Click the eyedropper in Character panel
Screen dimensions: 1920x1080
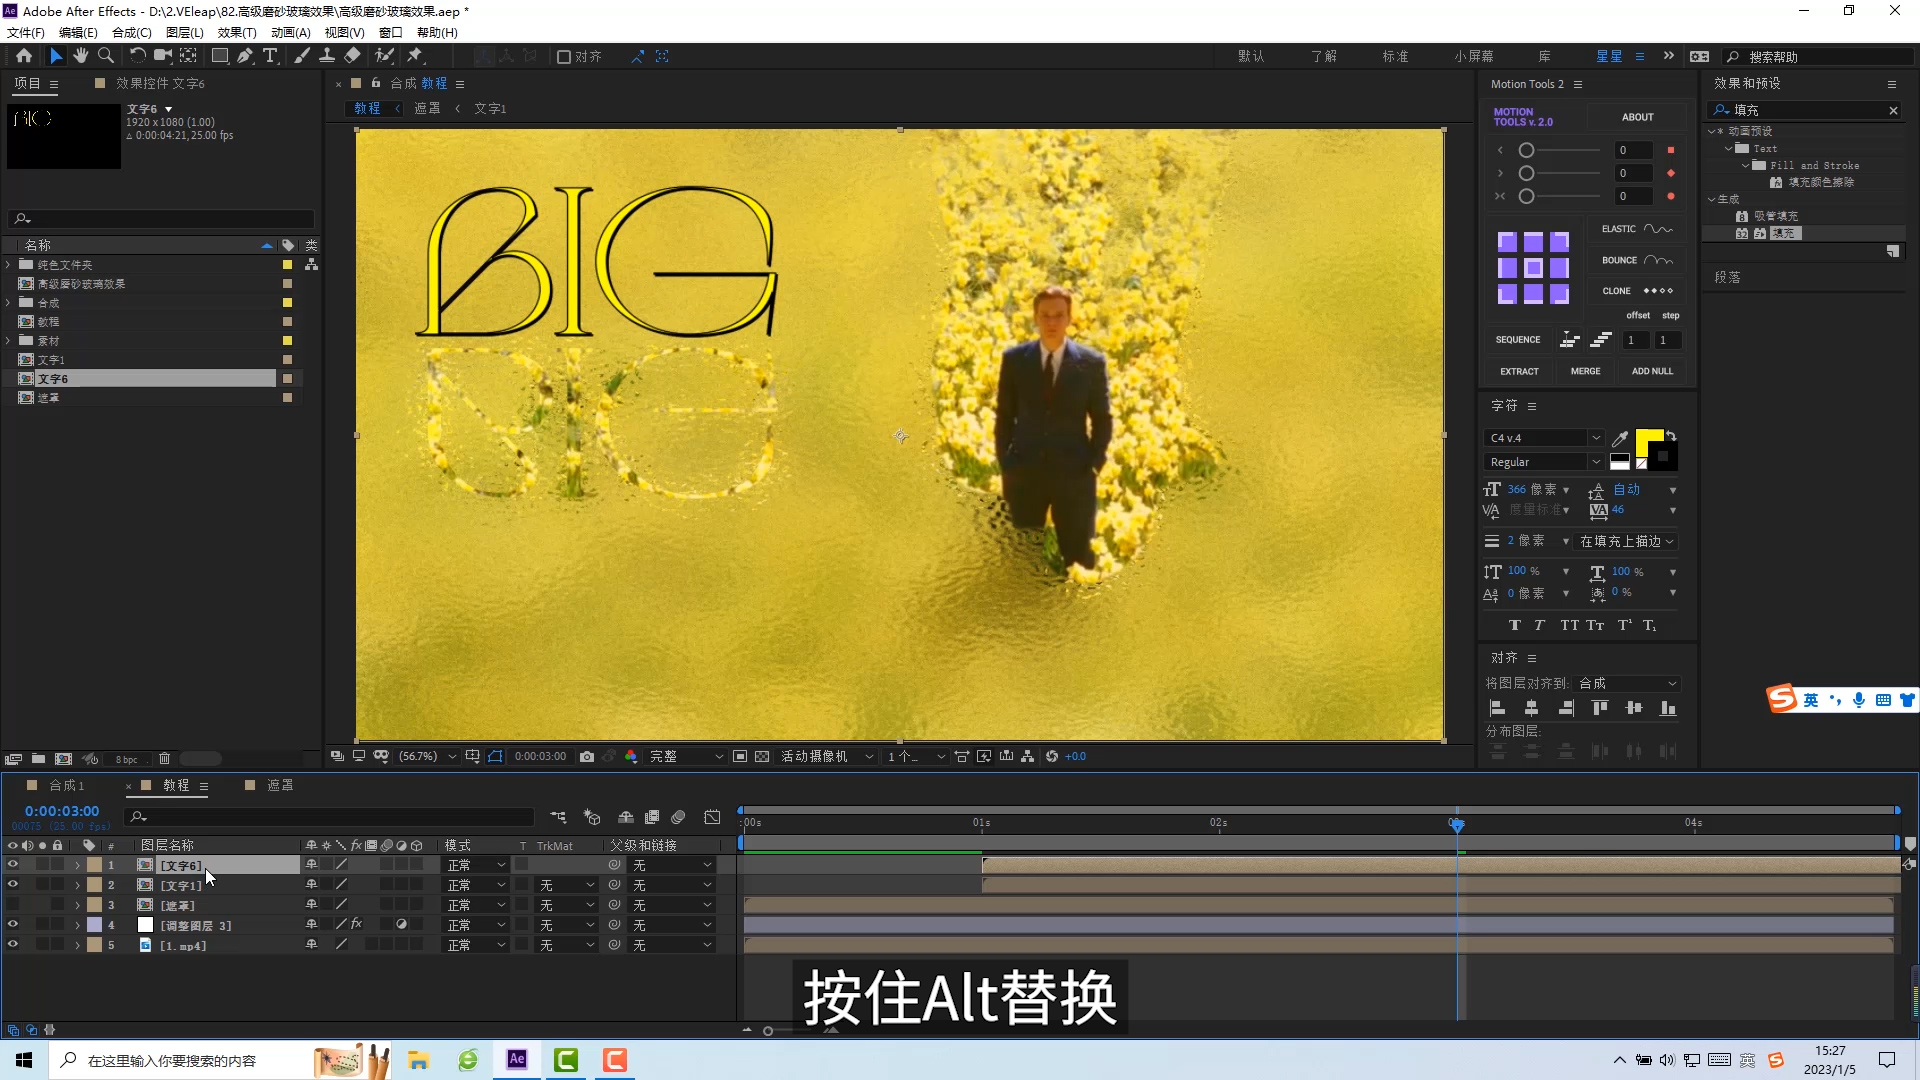[x=1620, y=438]
